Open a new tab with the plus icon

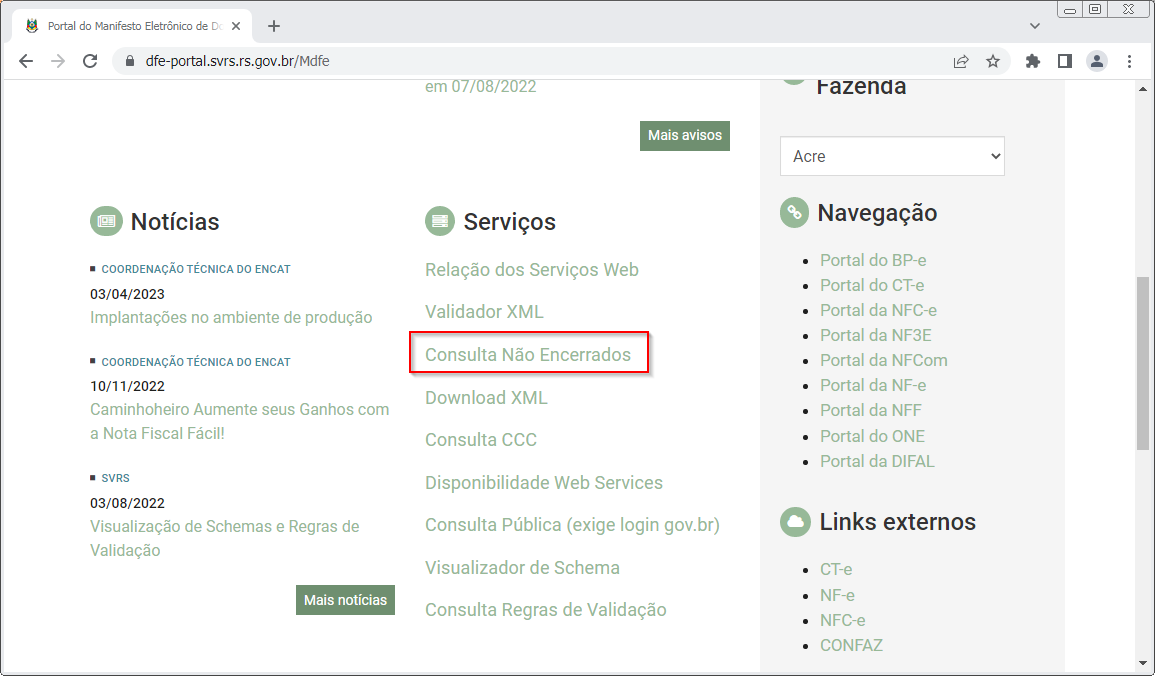coord(274,26)
